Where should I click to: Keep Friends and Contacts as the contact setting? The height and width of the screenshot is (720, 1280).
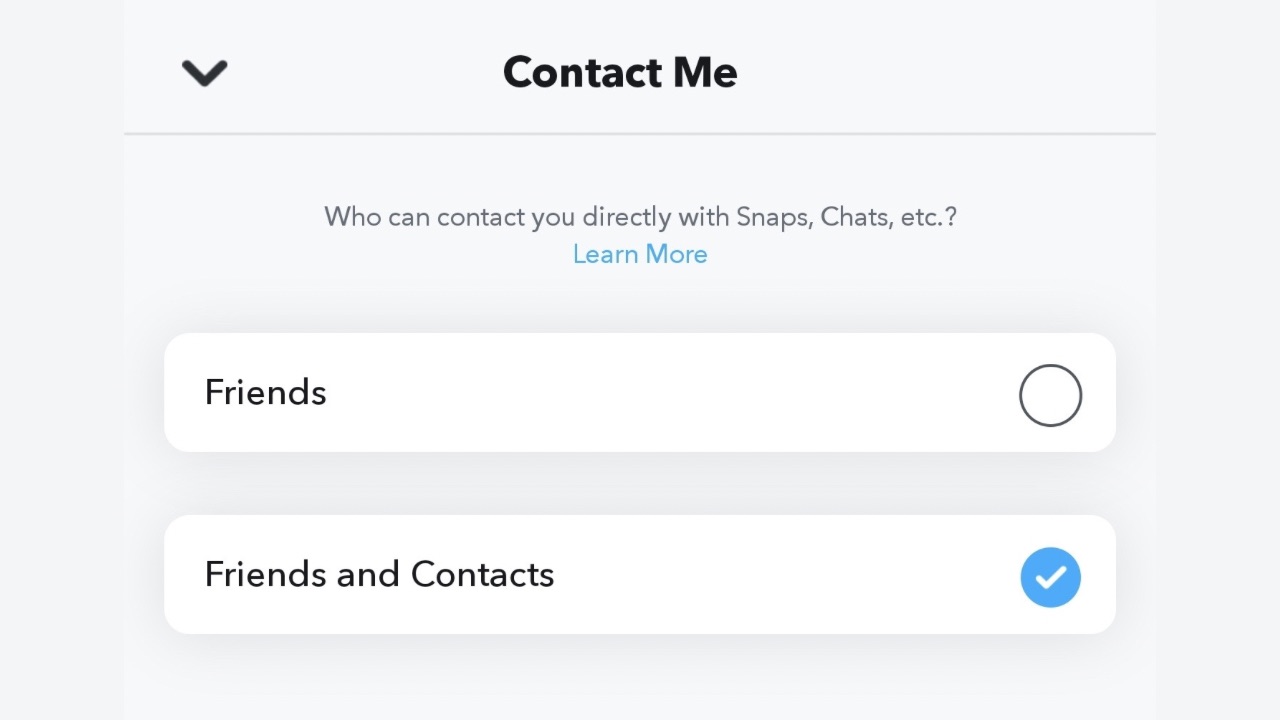pos(1050,577)
